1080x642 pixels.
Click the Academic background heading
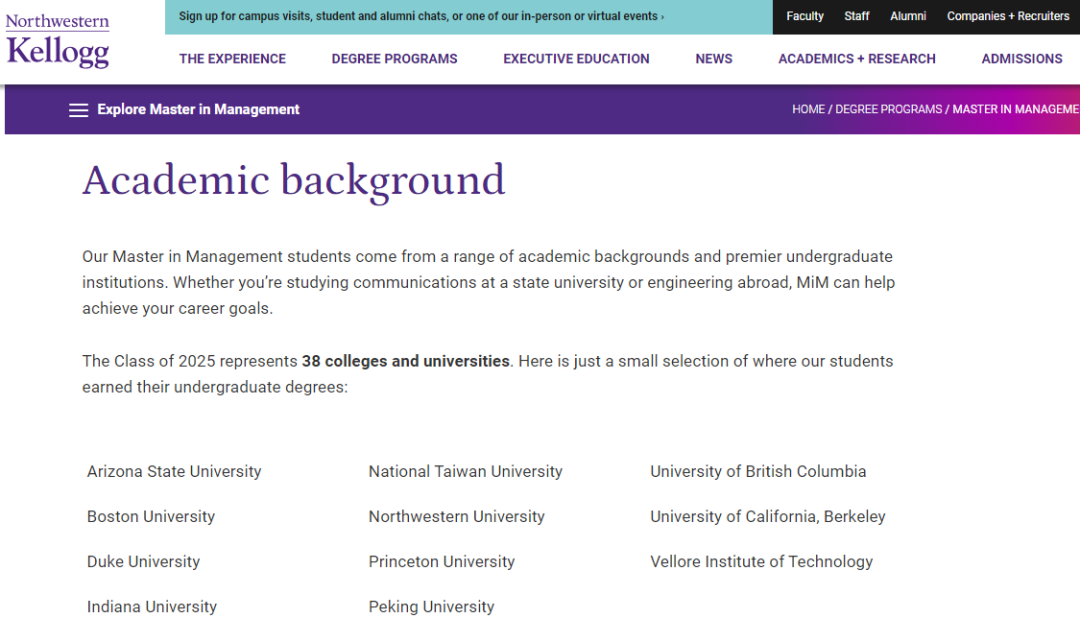click(294, 180)
